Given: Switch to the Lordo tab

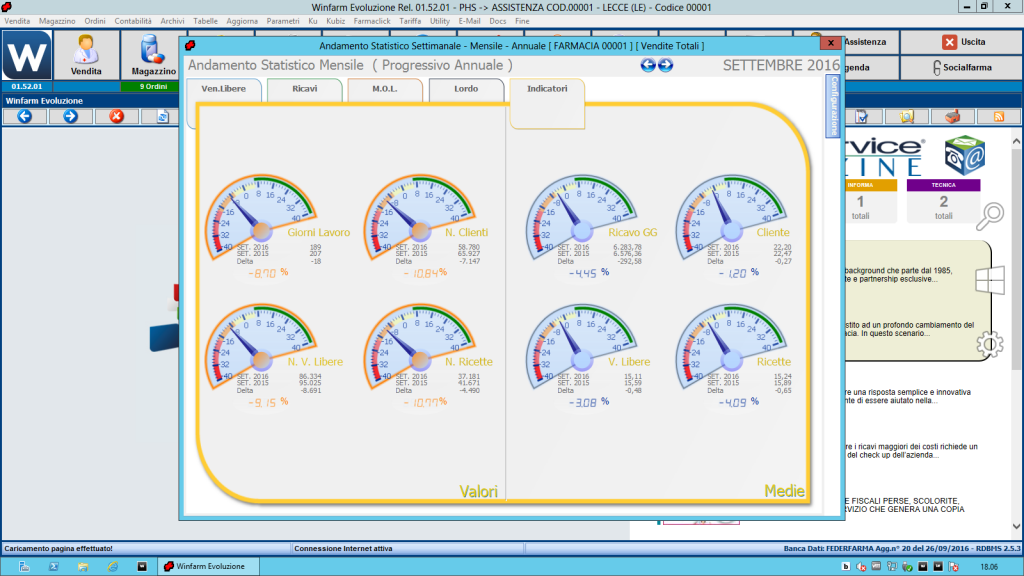Looking at the screenshot, I should pyautogui.click(x=466, y=89).
